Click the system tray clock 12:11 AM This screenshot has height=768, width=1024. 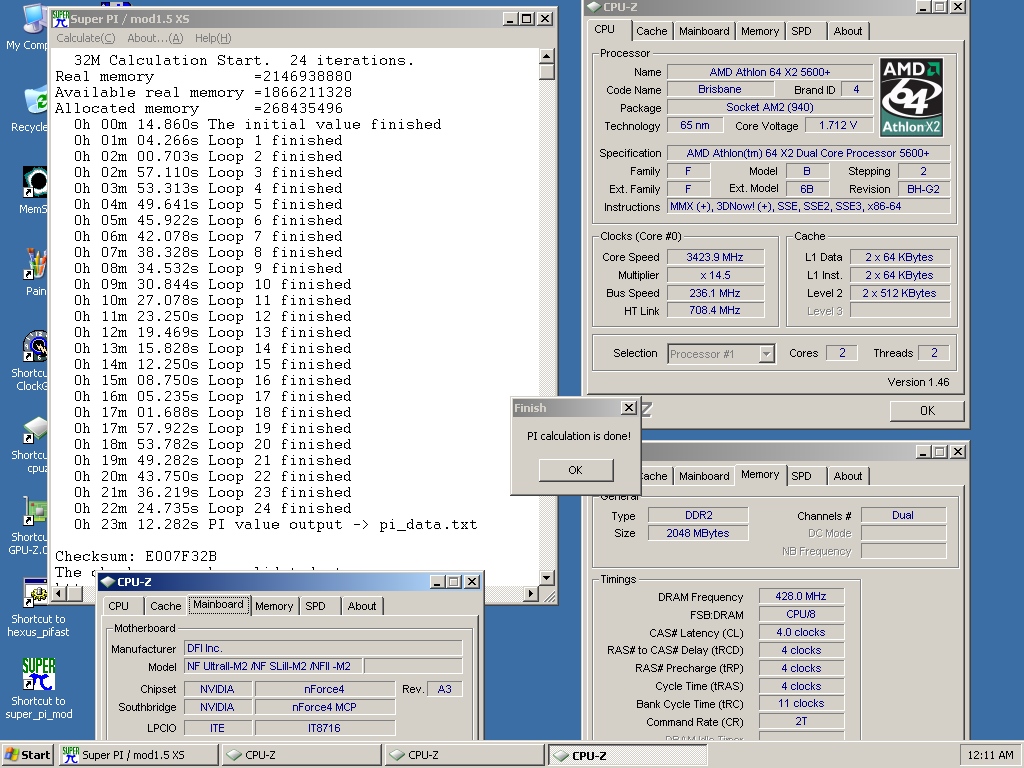click(991, 755)
